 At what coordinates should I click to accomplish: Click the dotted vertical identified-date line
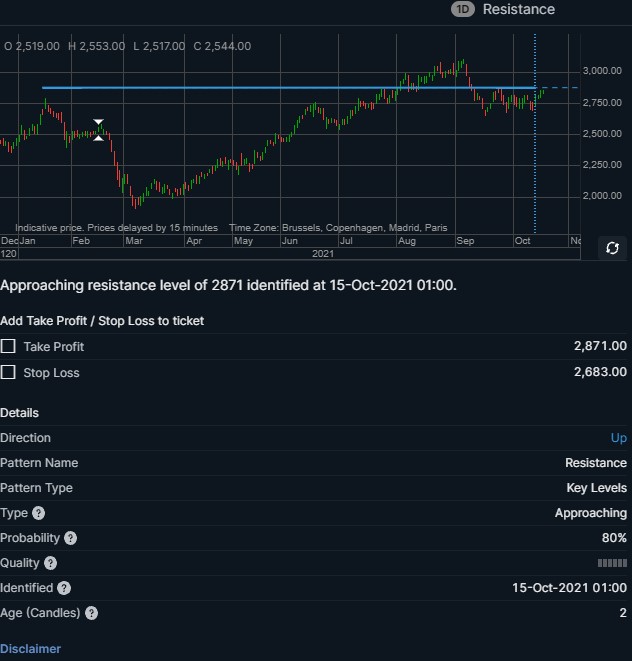pyautogui.click(x=535, y=134)
